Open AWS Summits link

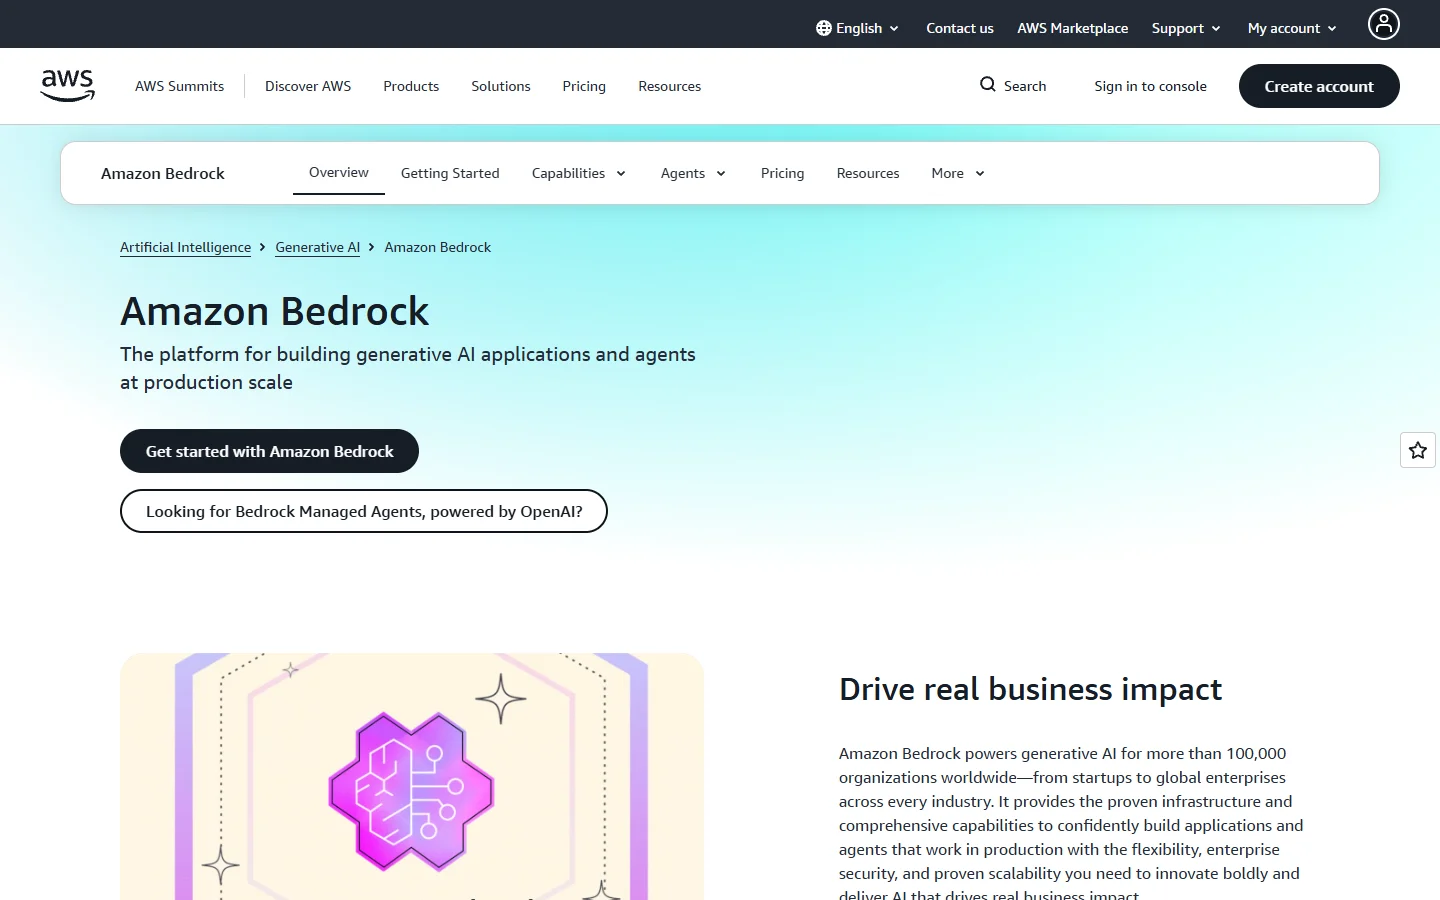pos(180,86)
